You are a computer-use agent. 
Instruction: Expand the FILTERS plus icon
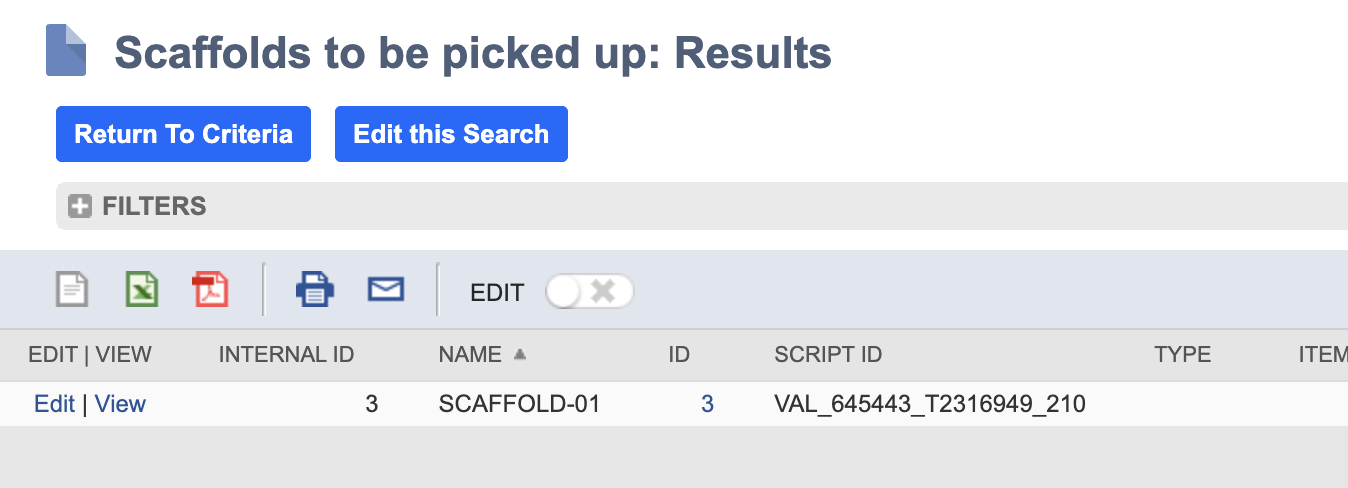(79, 206)
